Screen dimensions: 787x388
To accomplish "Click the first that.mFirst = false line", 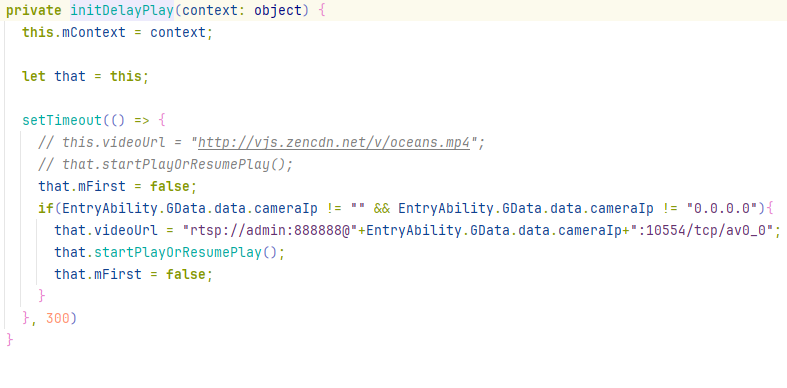I will (117, 187).
